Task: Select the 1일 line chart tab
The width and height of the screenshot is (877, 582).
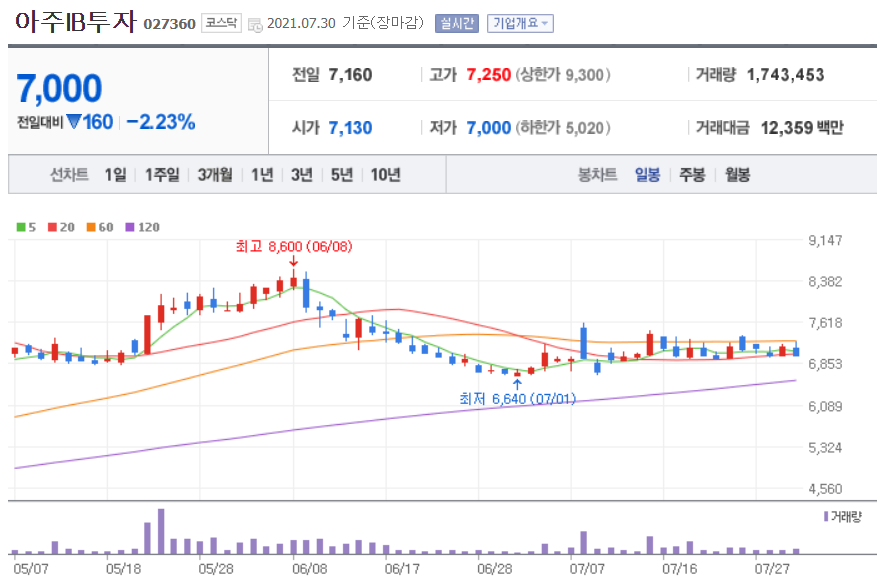Action: (116, 175)
